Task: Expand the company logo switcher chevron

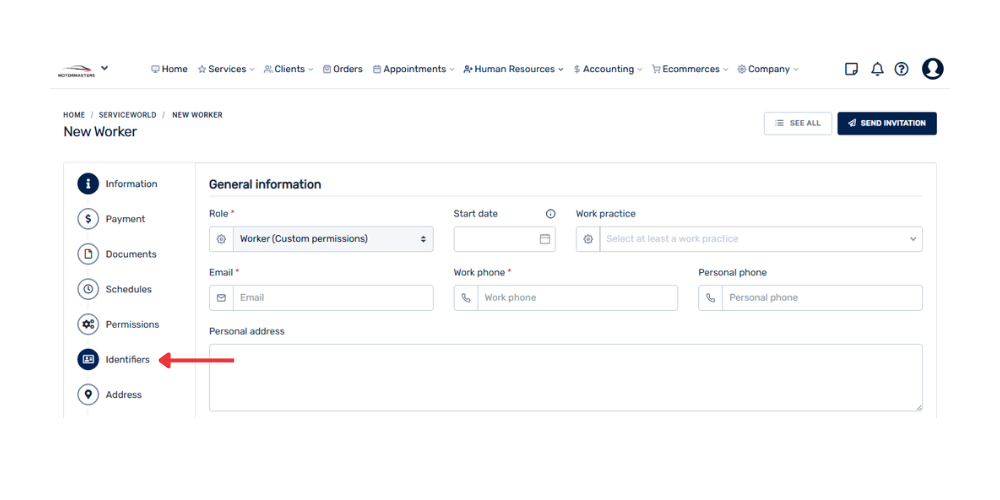Action: click(x=105, y=68)
